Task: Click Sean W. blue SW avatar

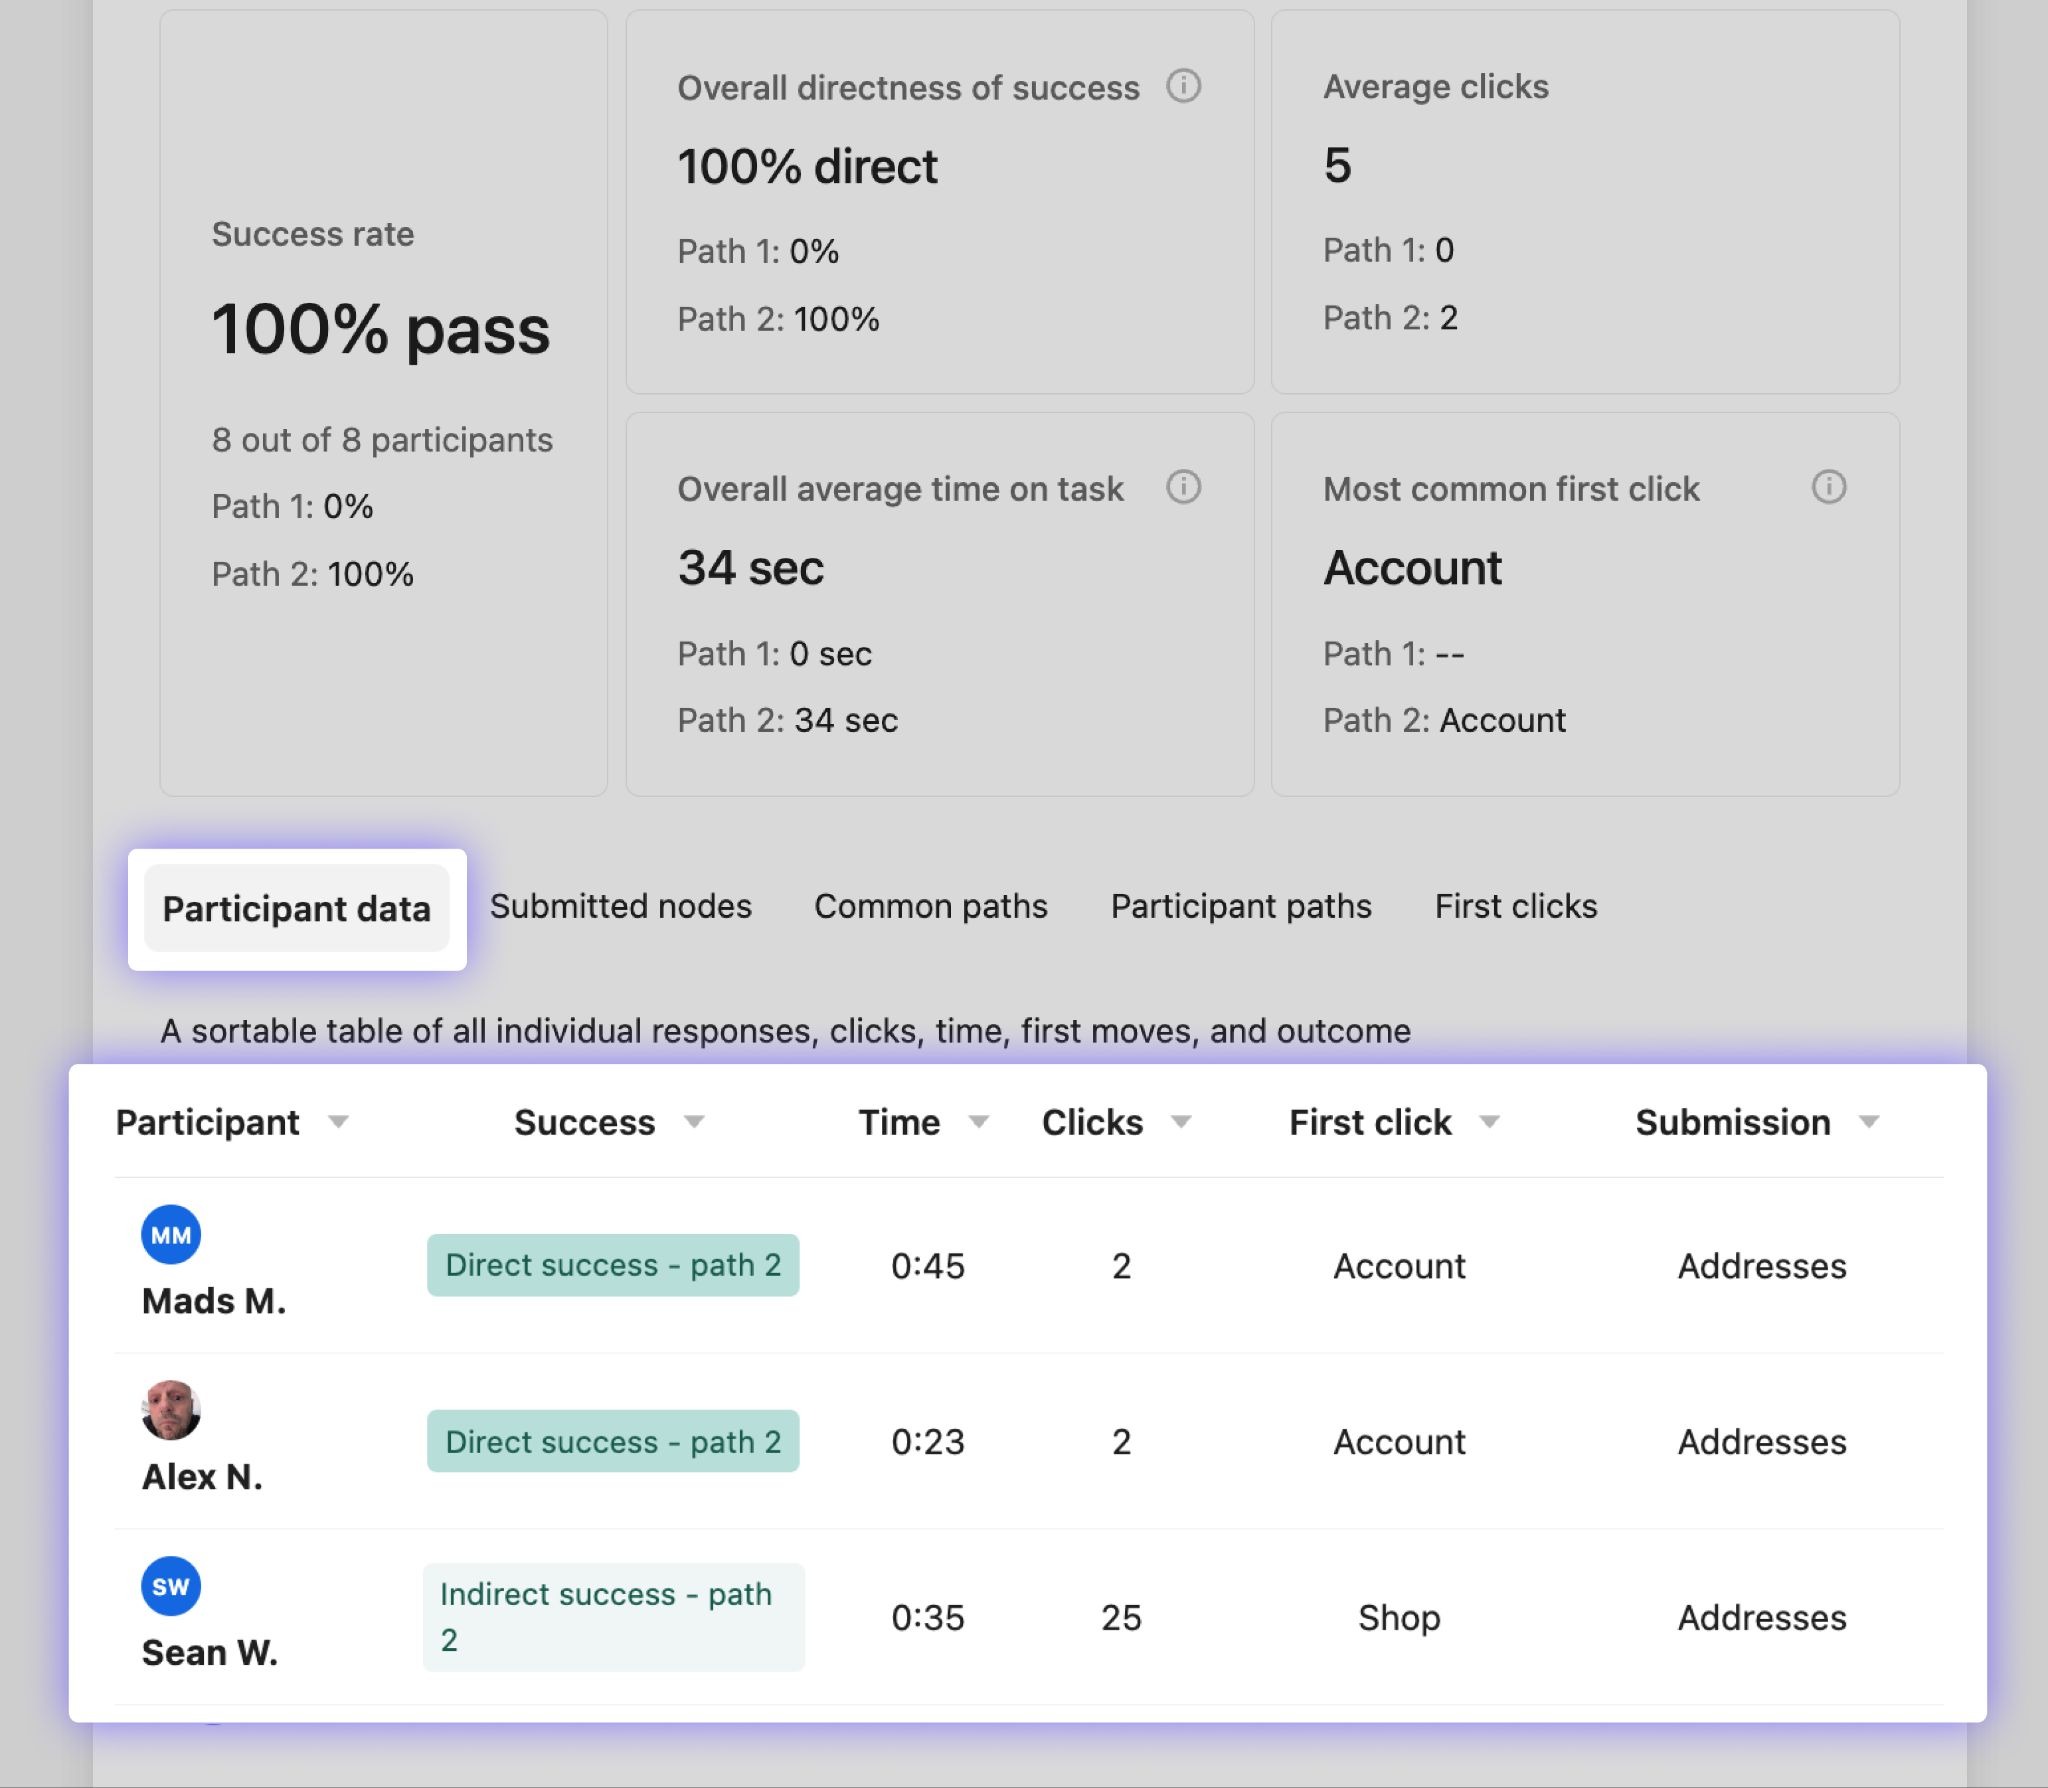Action: pyautogui.click(x=171, y=1586)
